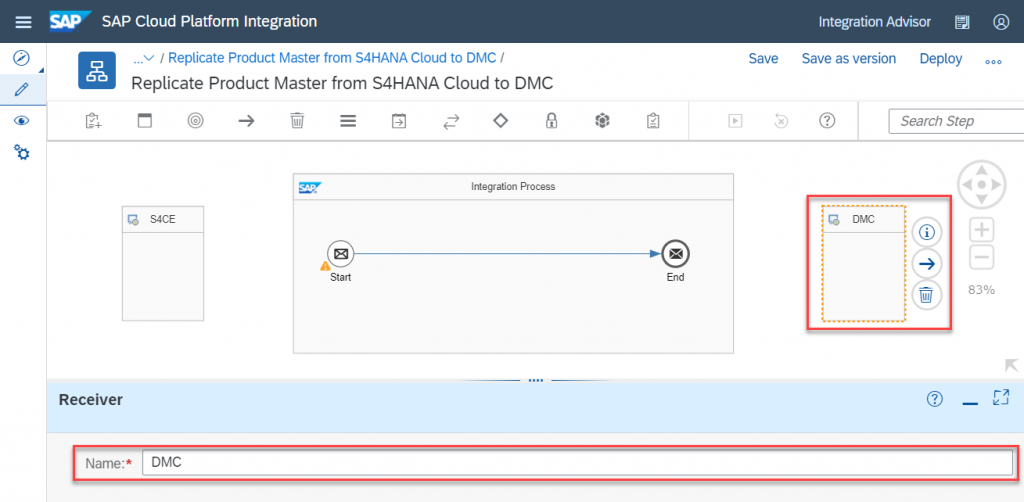Click the Save button
1024x502 pixels.
tap(763, 59)
